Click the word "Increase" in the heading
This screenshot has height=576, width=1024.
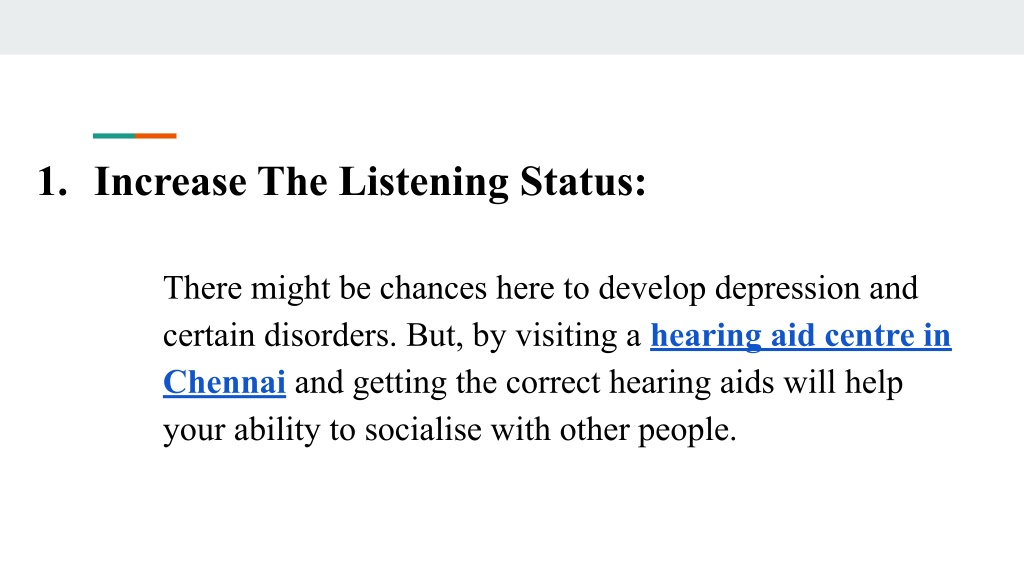click(x=170, y=182)
